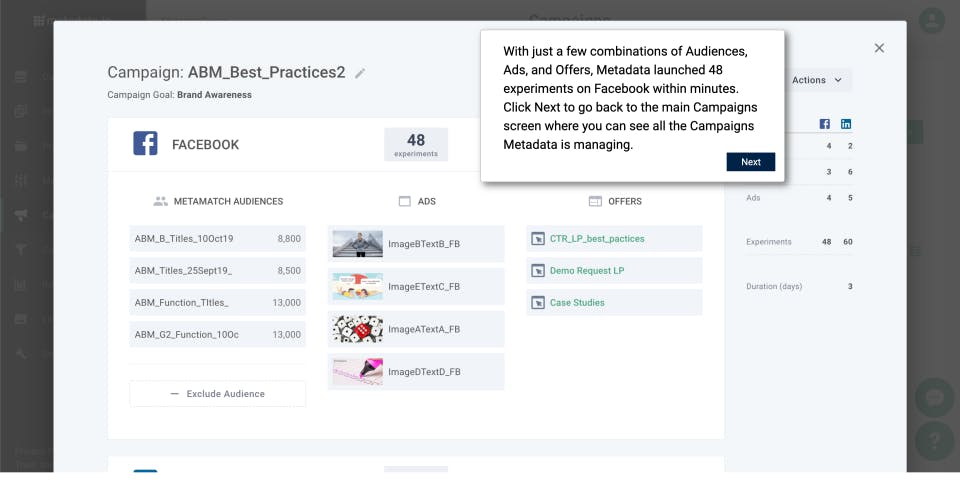
Task: Select the ImageATextA_FB ad thumbnail
Action: click(357, 329)
